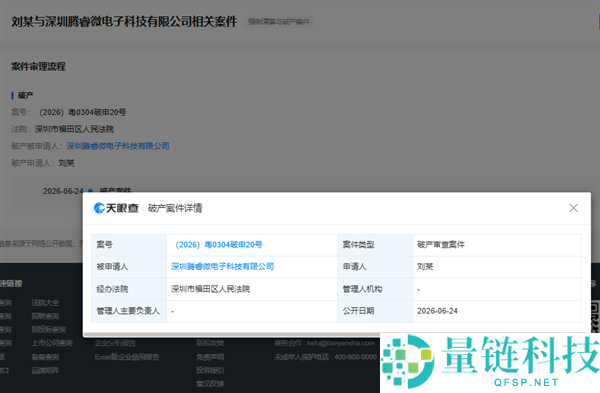
Task: Click the 管理人主要负责人 label cell in dialog
Action: [x=129, y=311]
